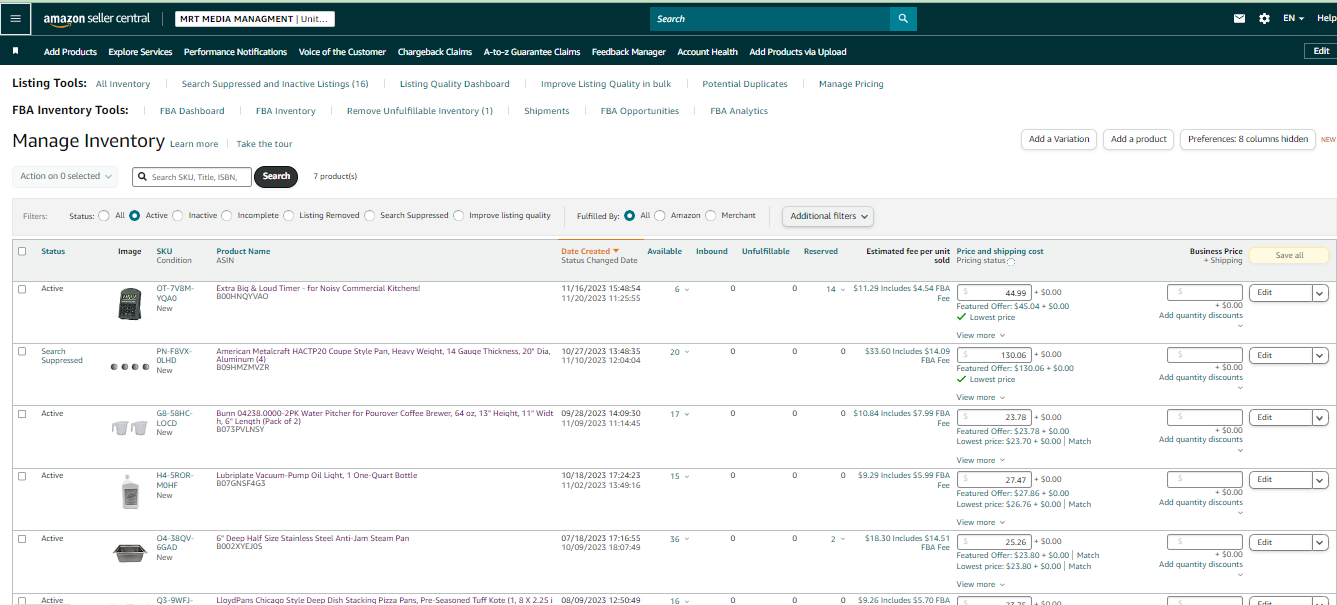This screenshot has height=605, width=1337.
Task: Click the price field showing 44.99
Action: pos(994,293)
